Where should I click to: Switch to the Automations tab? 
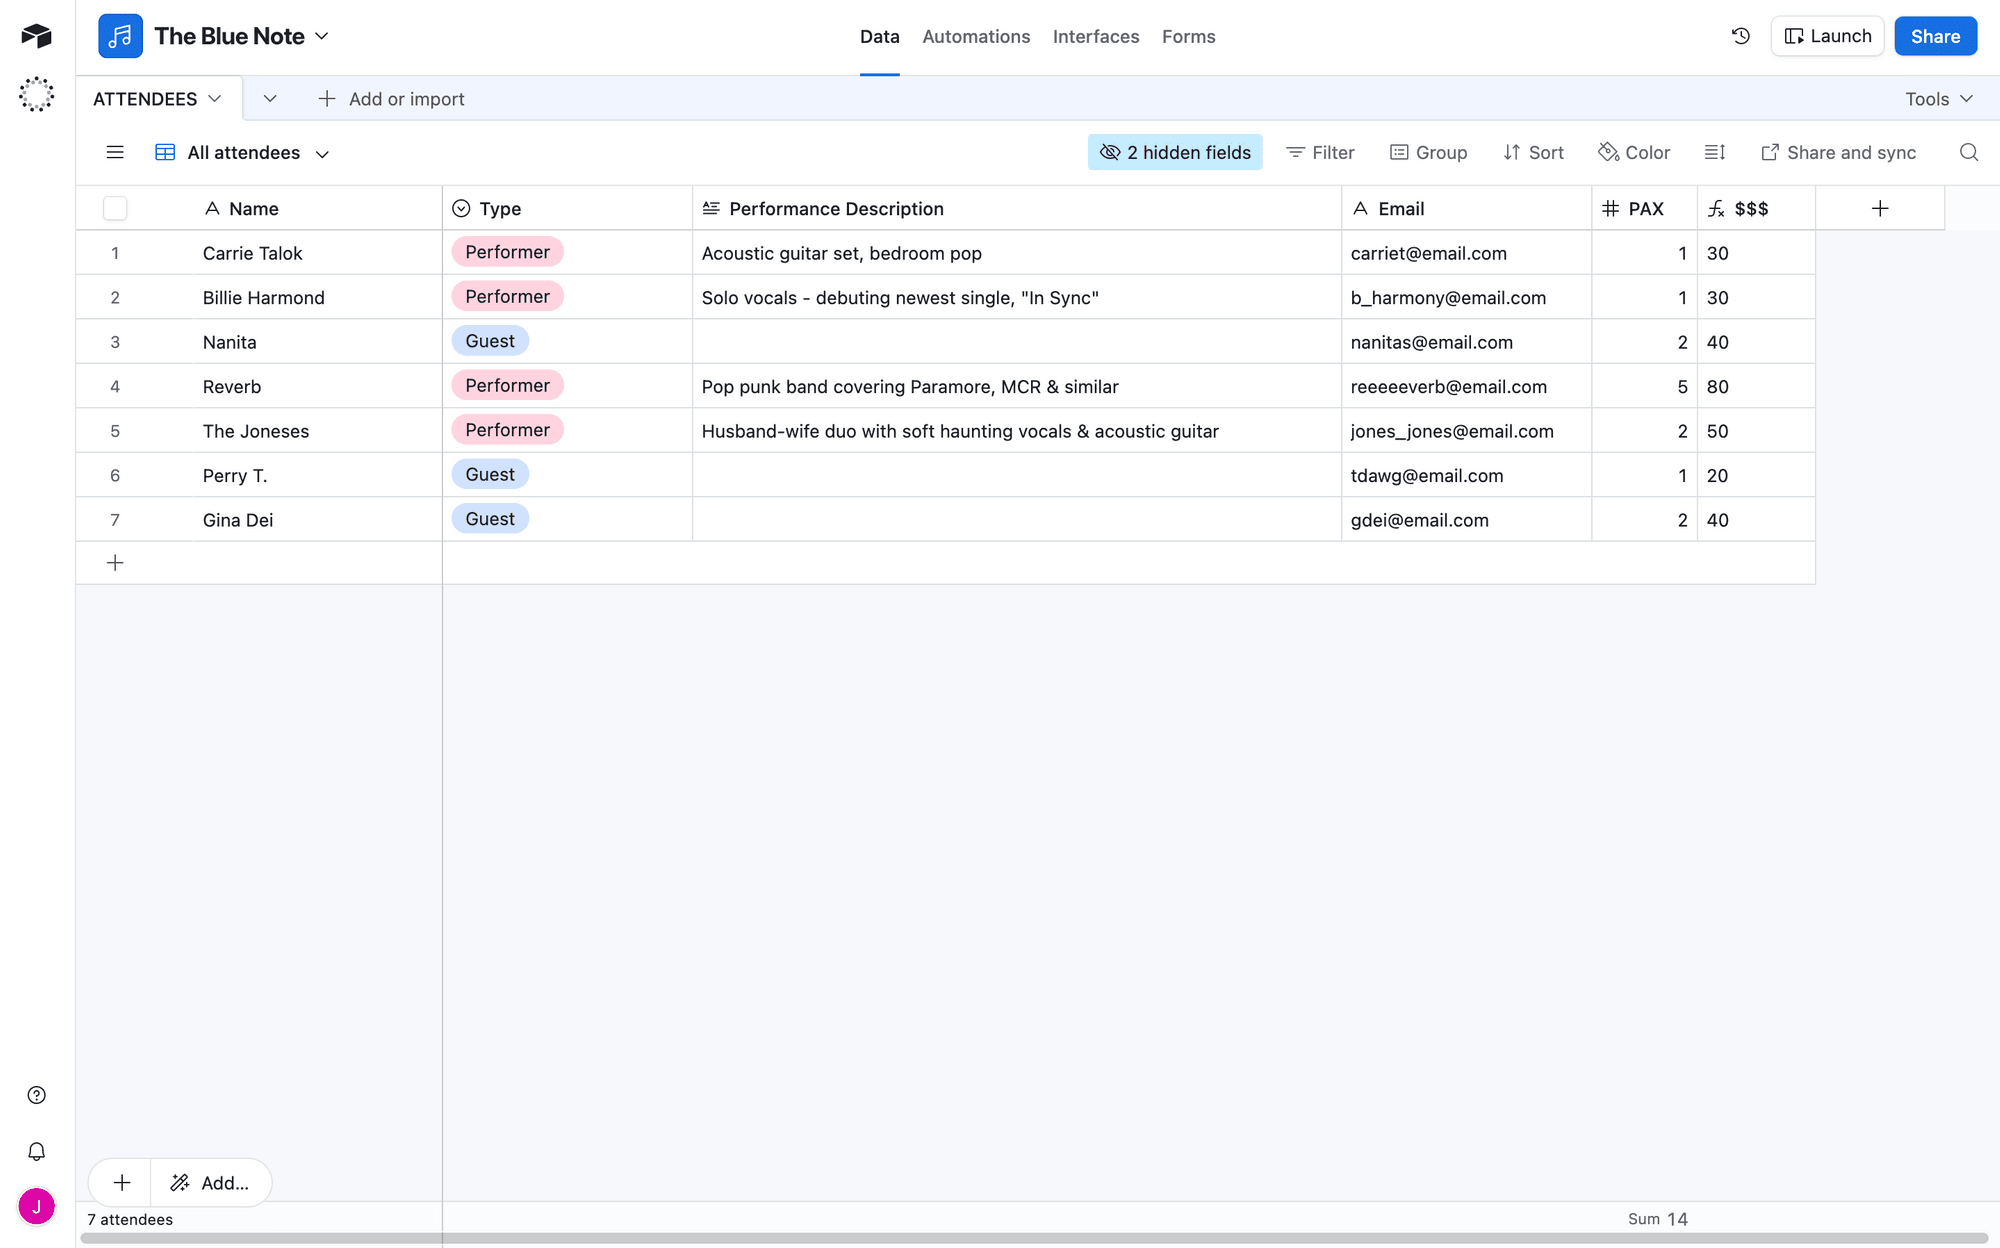pyautogui.click(x=976, y=36)
